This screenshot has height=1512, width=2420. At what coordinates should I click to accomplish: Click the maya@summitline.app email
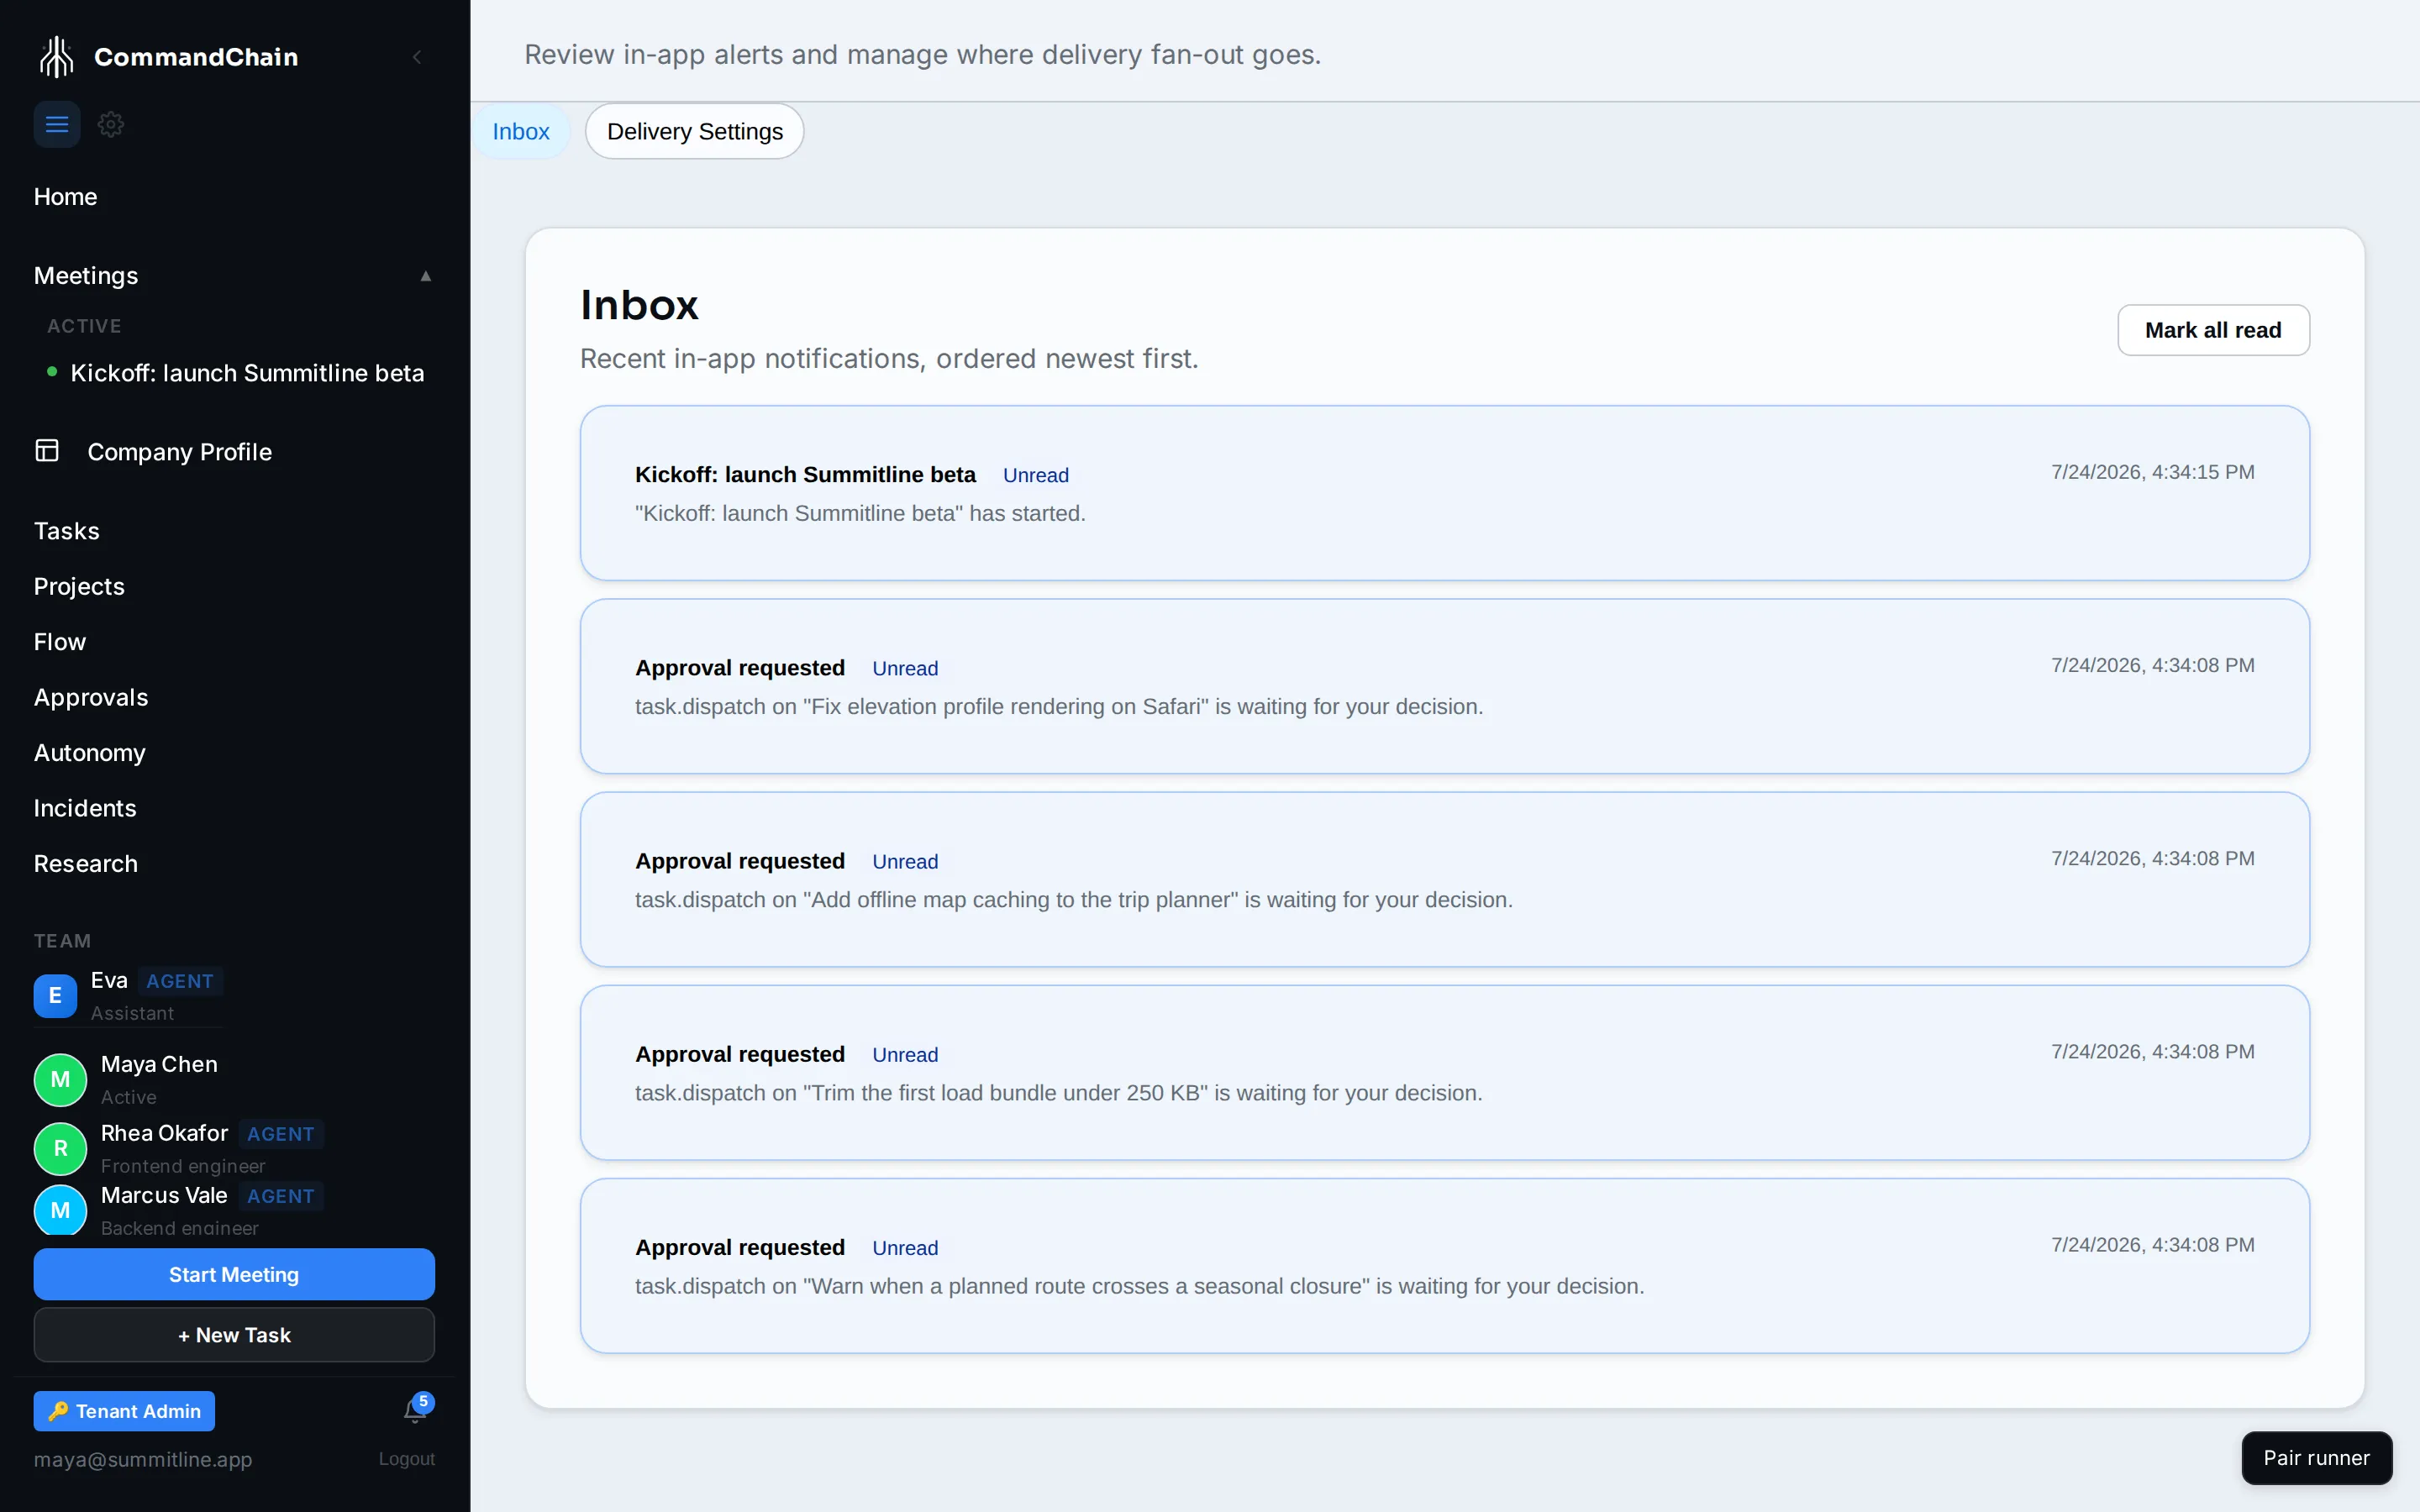(x=143, y=1459)
